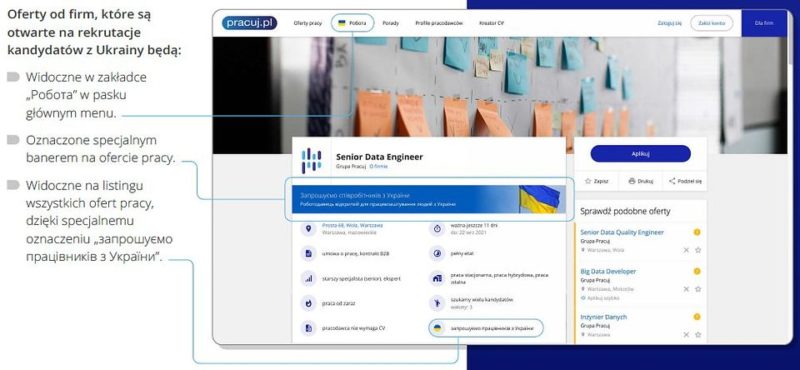Open Profile pracodawców in the menu
The height and width of the screenshot is (370, 800).
[x=439, y=23]
